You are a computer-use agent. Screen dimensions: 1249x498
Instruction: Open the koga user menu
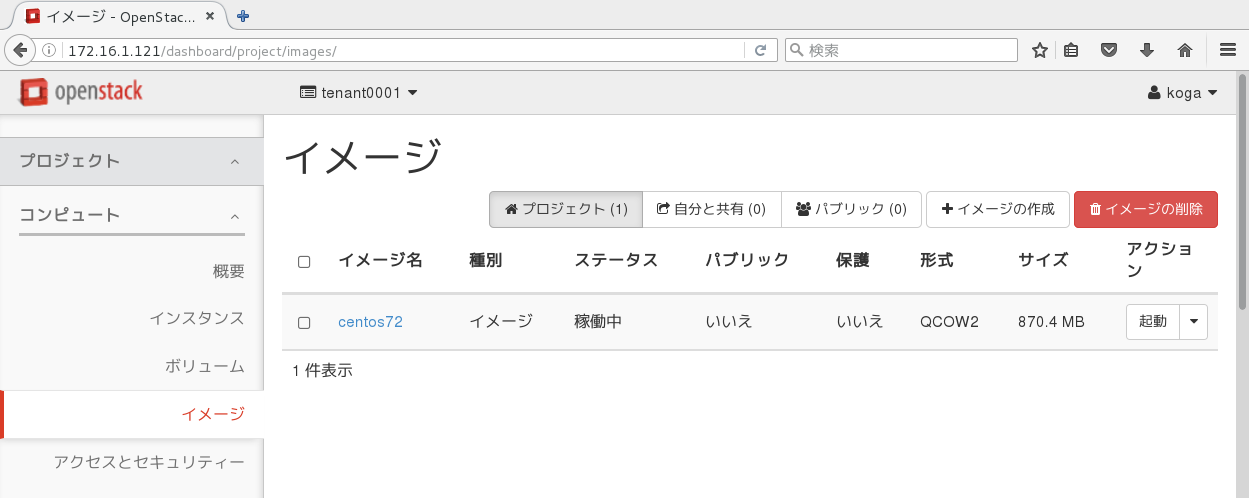pyautogui.click(x=1182, y=93)
